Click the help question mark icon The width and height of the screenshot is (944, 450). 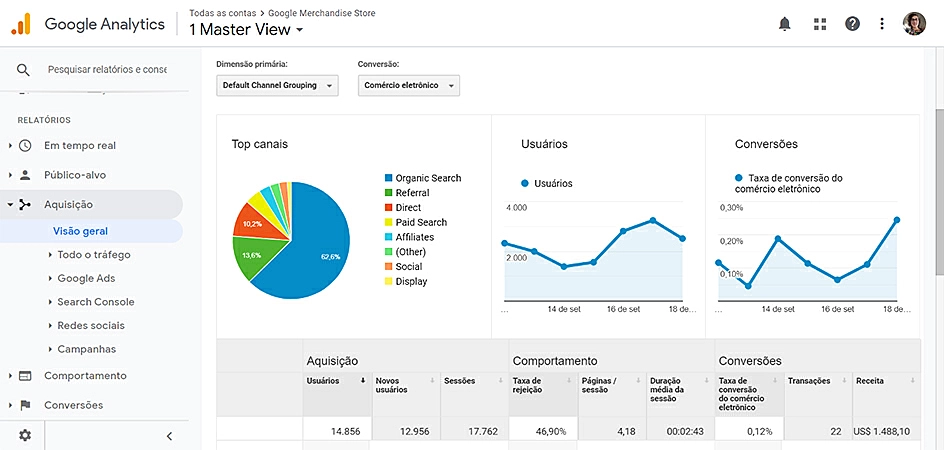pyautogui.click(x=852, y=24)
